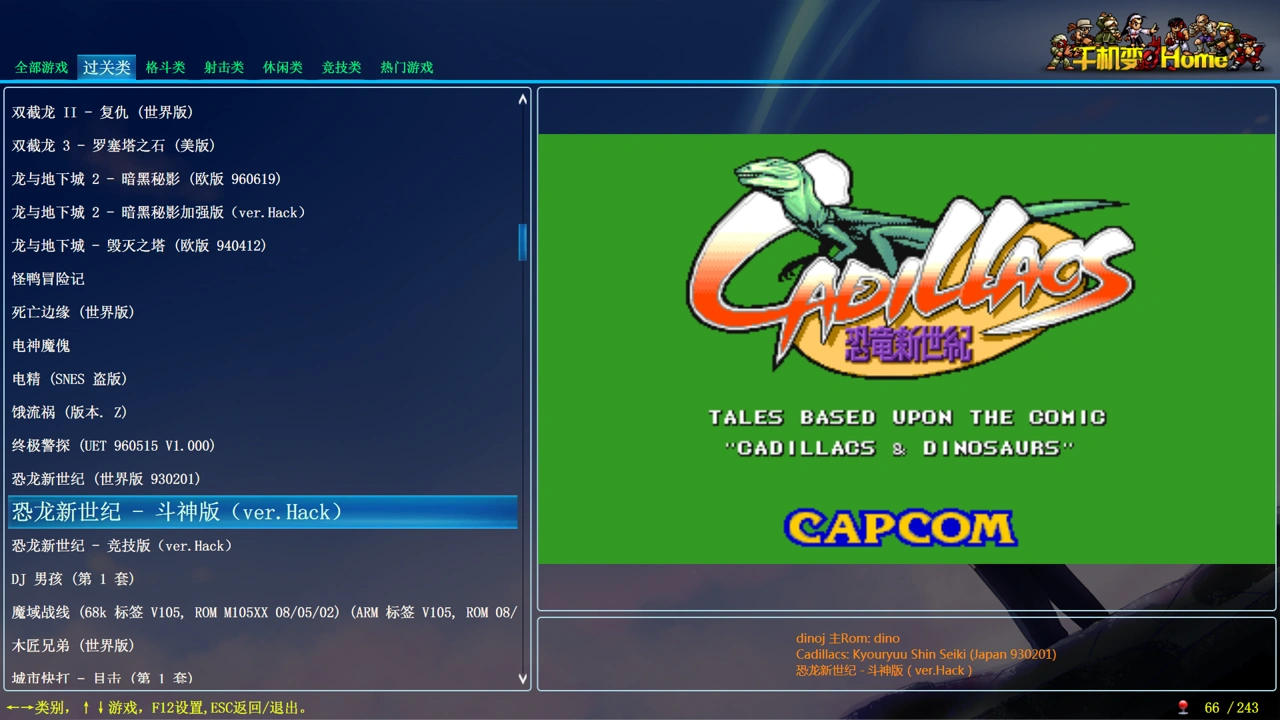Open the 格斗类 category tab
The width and height of the screenshot is (1280, 720).
(165, 68)
